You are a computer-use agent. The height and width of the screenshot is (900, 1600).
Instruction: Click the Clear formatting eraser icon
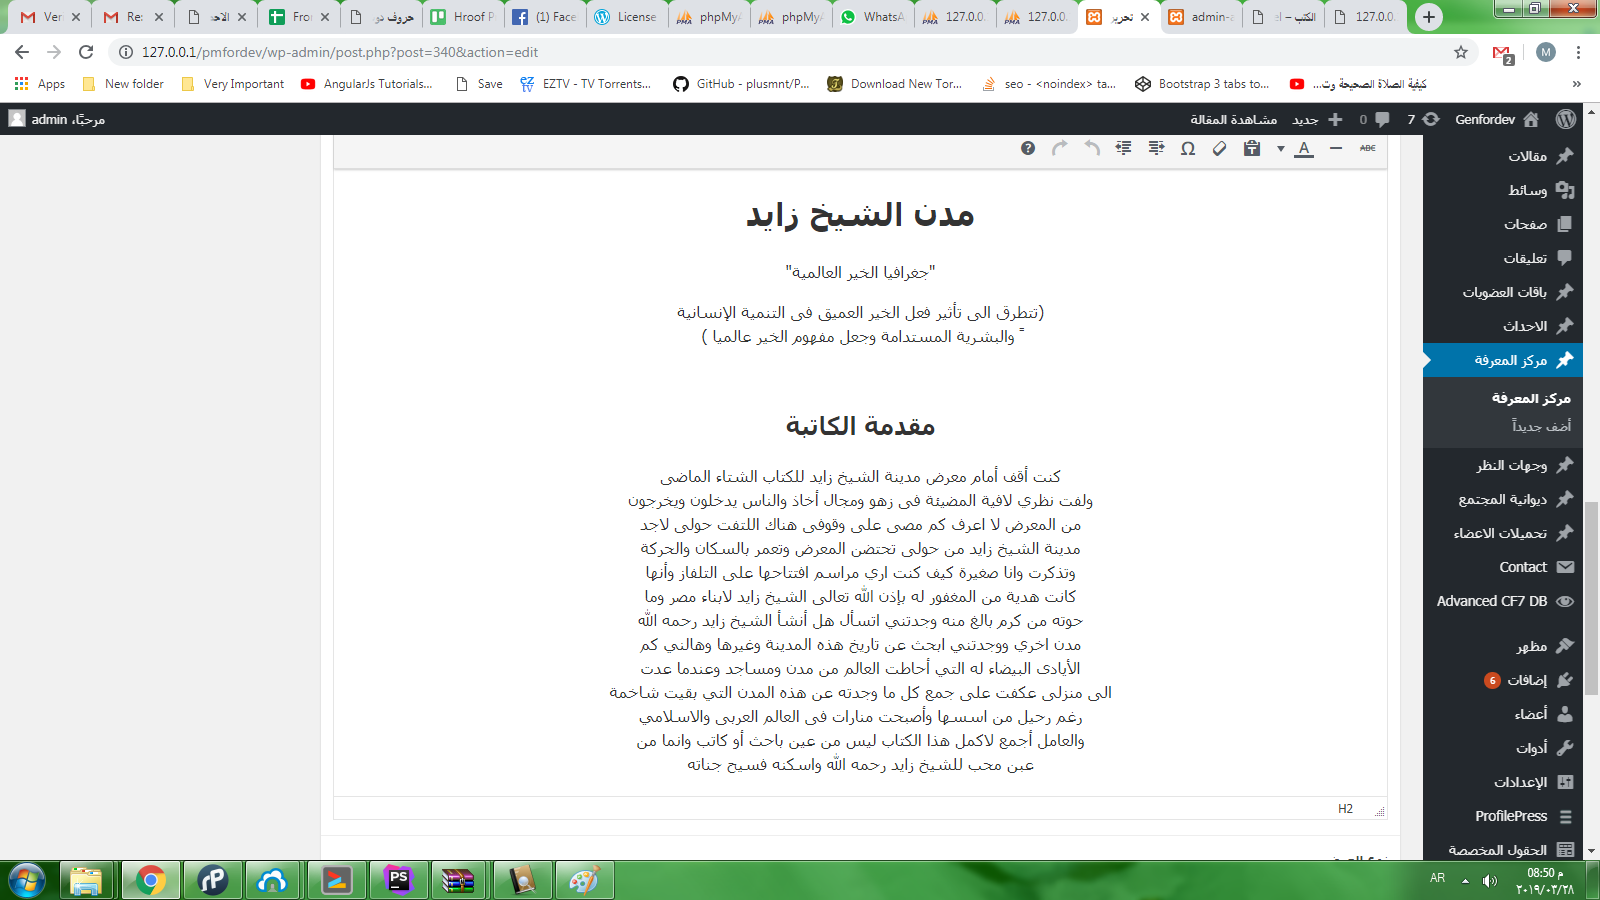pyautogui.click(x=1219, y=148)
